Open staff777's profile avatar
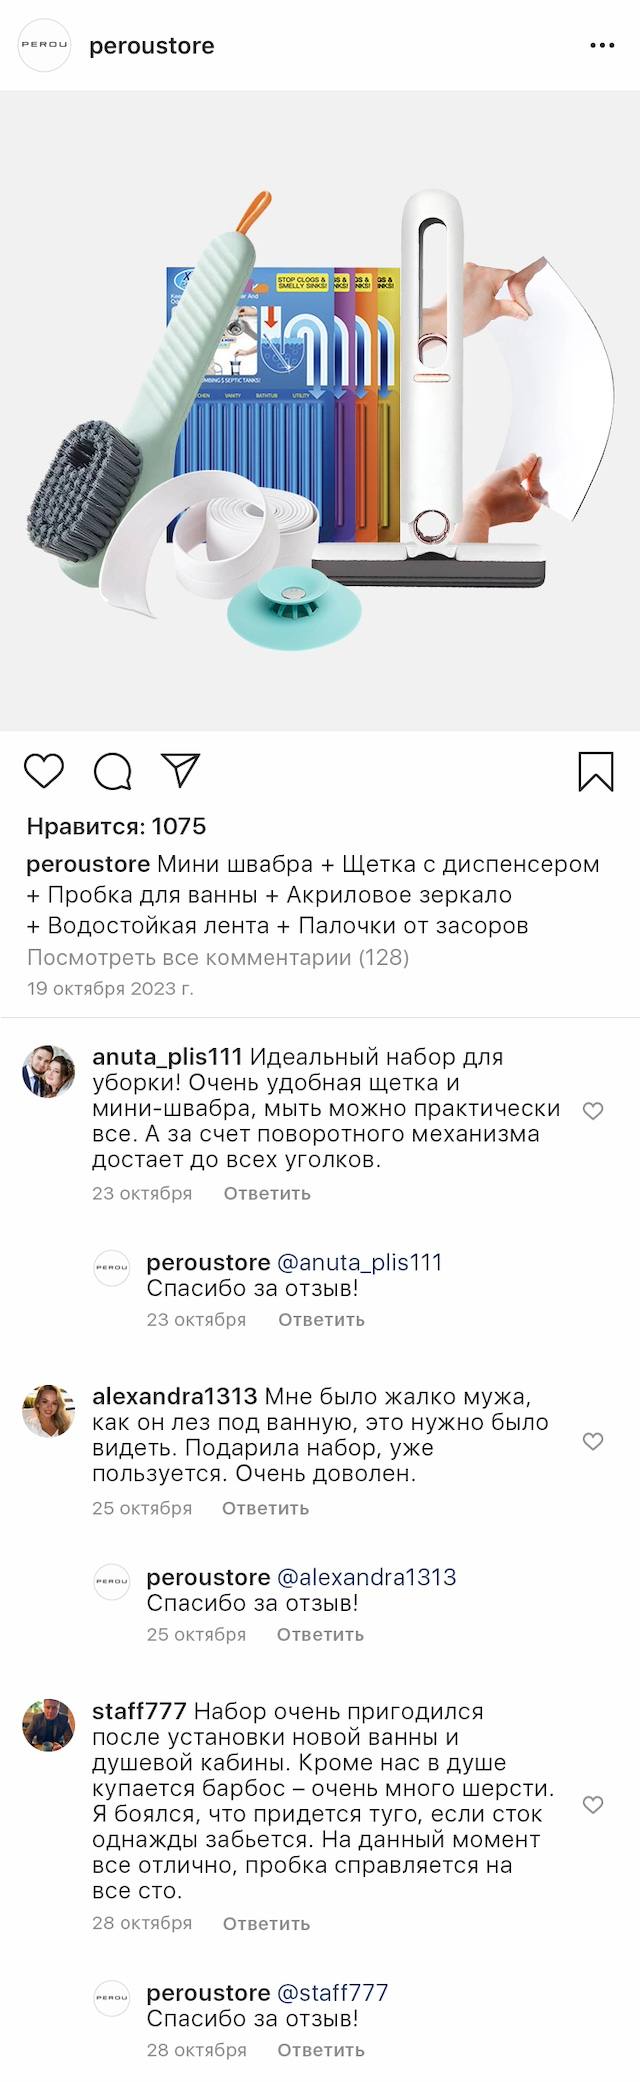Viewport: 640px width, 2082px height. [49, 1725]
